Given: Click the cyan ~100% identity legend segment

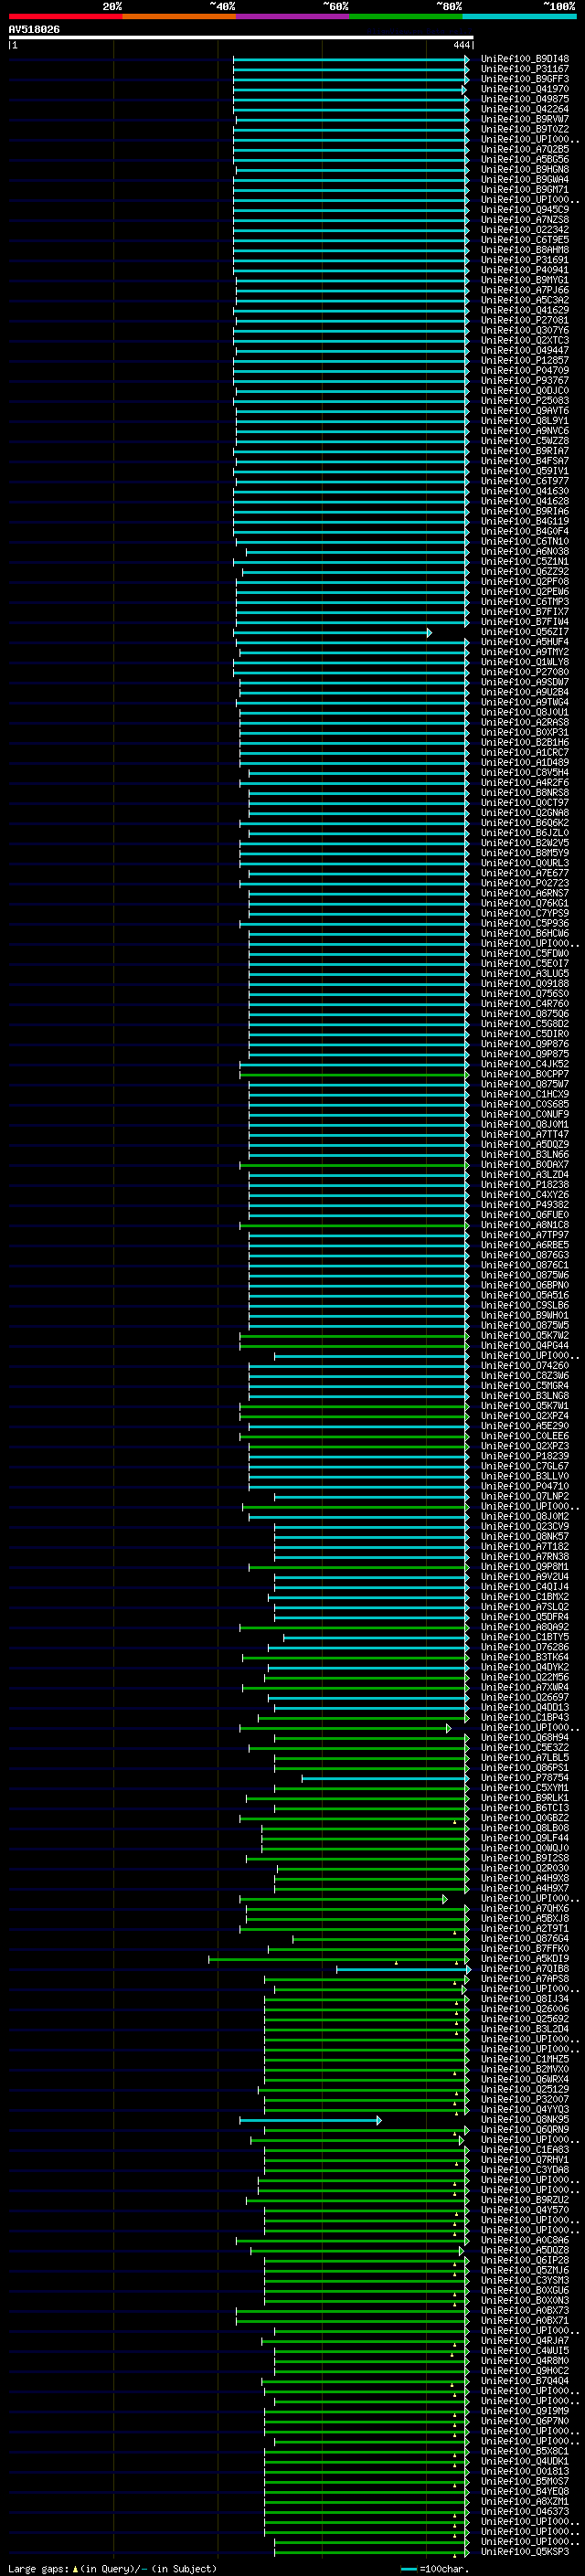Looking at the screenshot, I should tap(519, 16).
